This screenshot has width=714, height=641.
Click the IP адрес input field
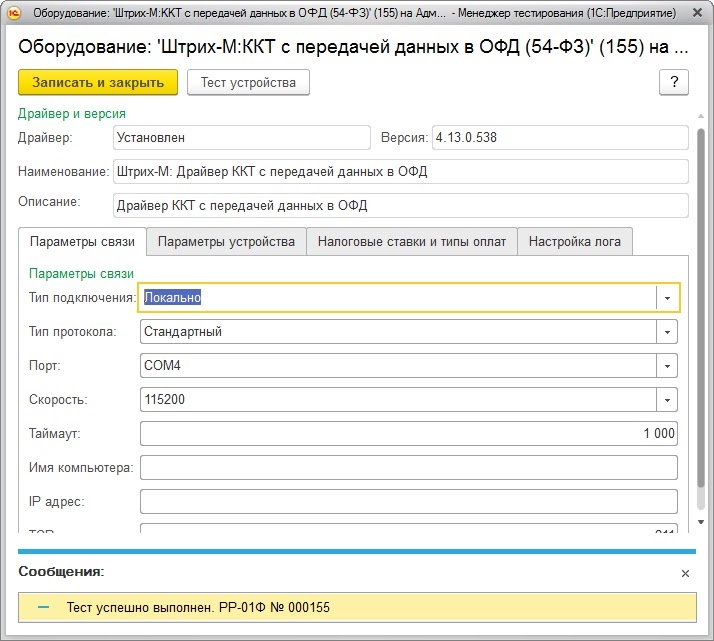tap(408, 502)
